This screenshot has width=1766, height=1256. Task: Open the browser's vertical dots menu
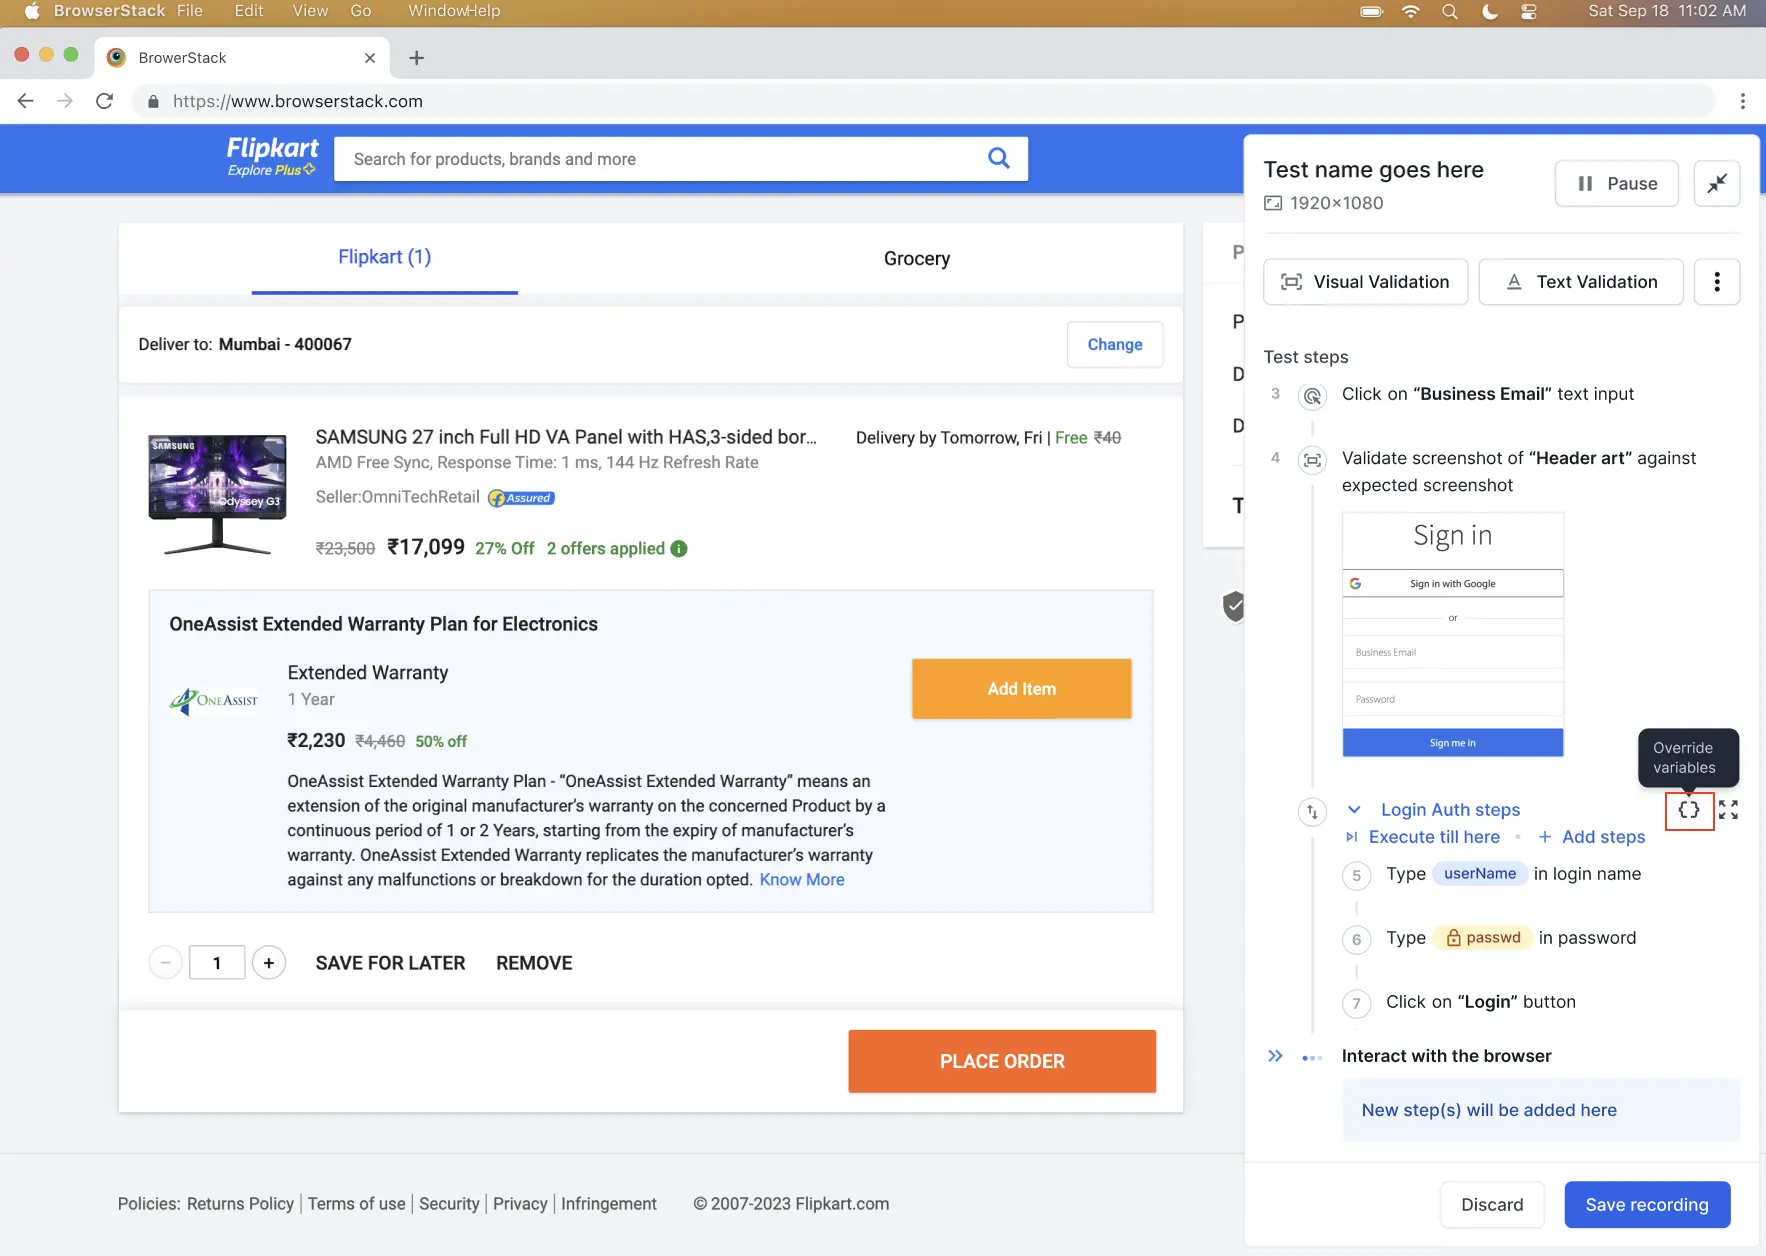tap(1742, 101)
